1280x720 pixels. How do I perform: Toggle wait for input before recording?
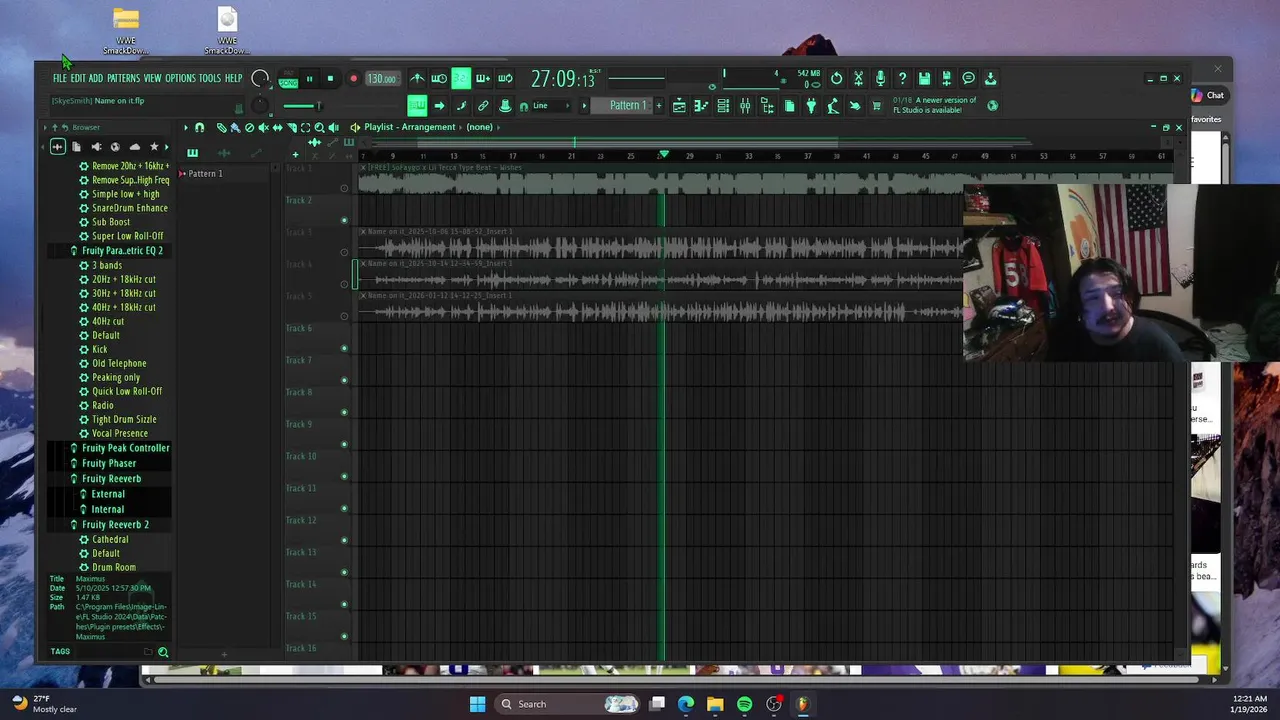[439, 78]
